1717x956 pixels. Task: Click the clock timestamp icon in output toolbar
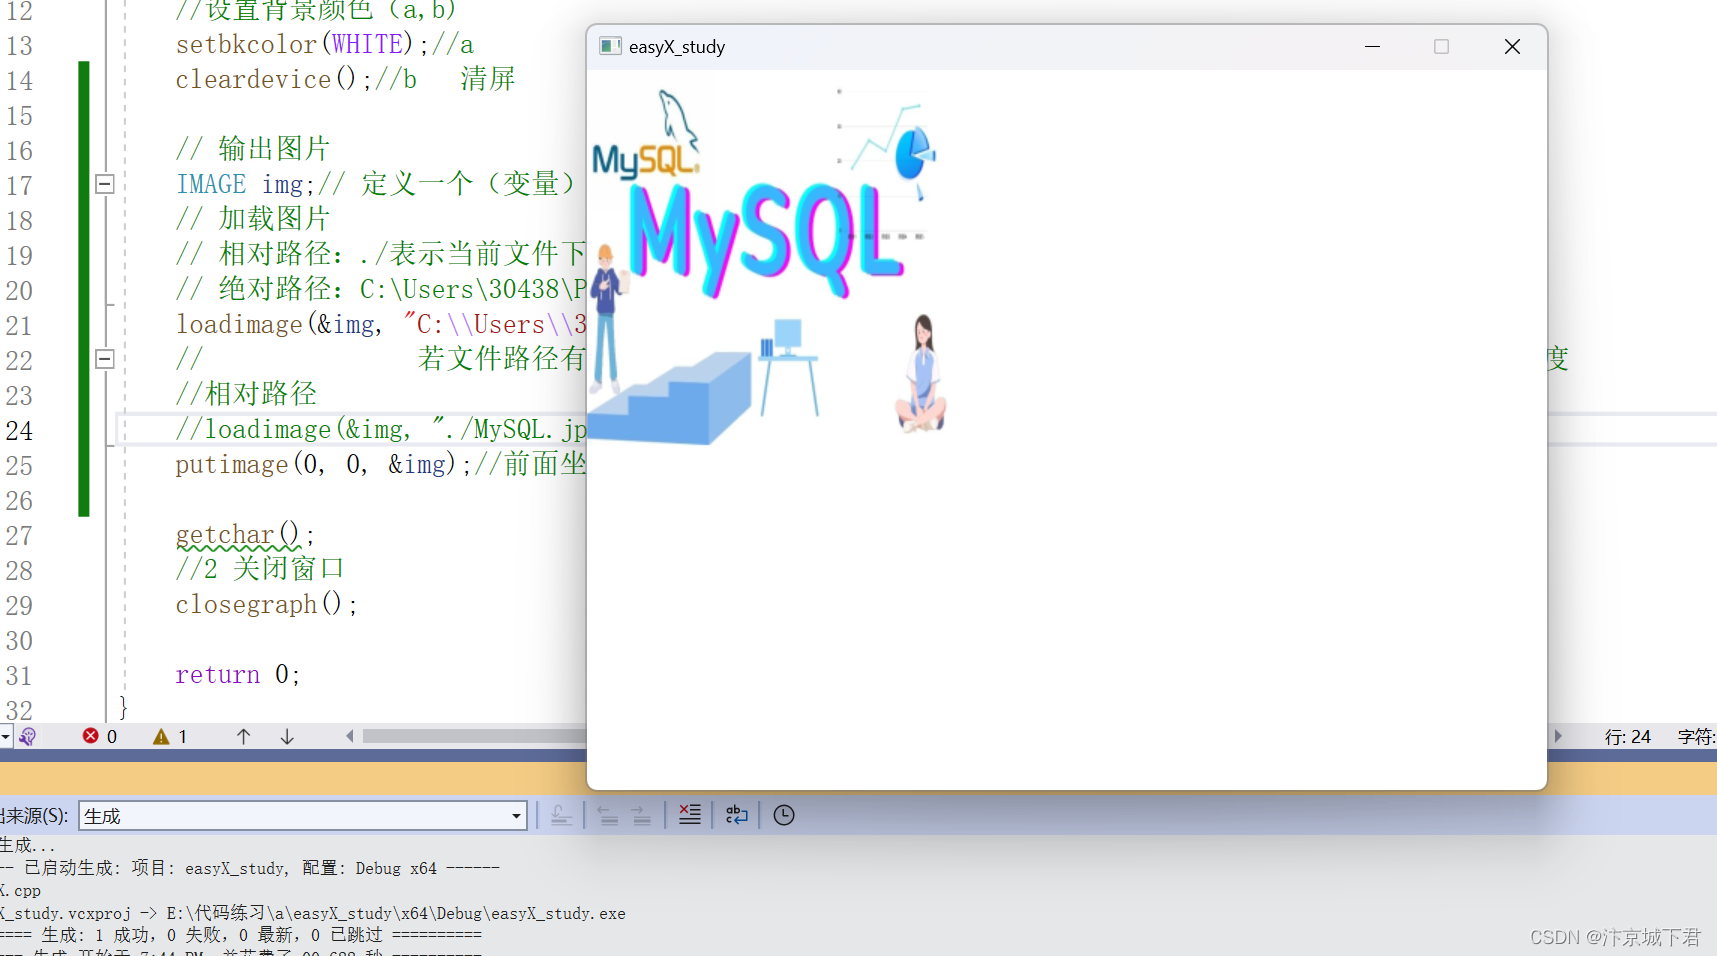[x=784, y=815]
